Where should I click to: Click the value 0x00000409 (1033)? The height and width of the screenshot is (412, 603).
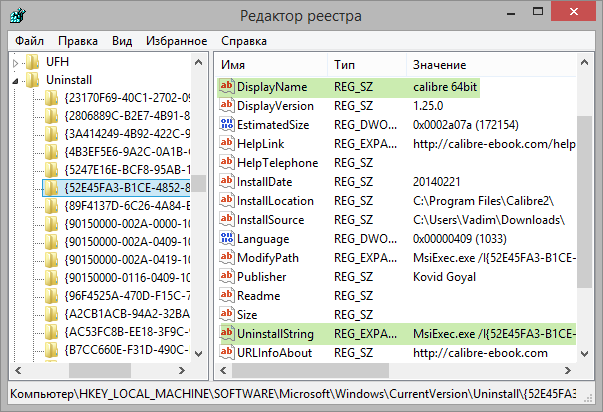(x=460, y=239)
